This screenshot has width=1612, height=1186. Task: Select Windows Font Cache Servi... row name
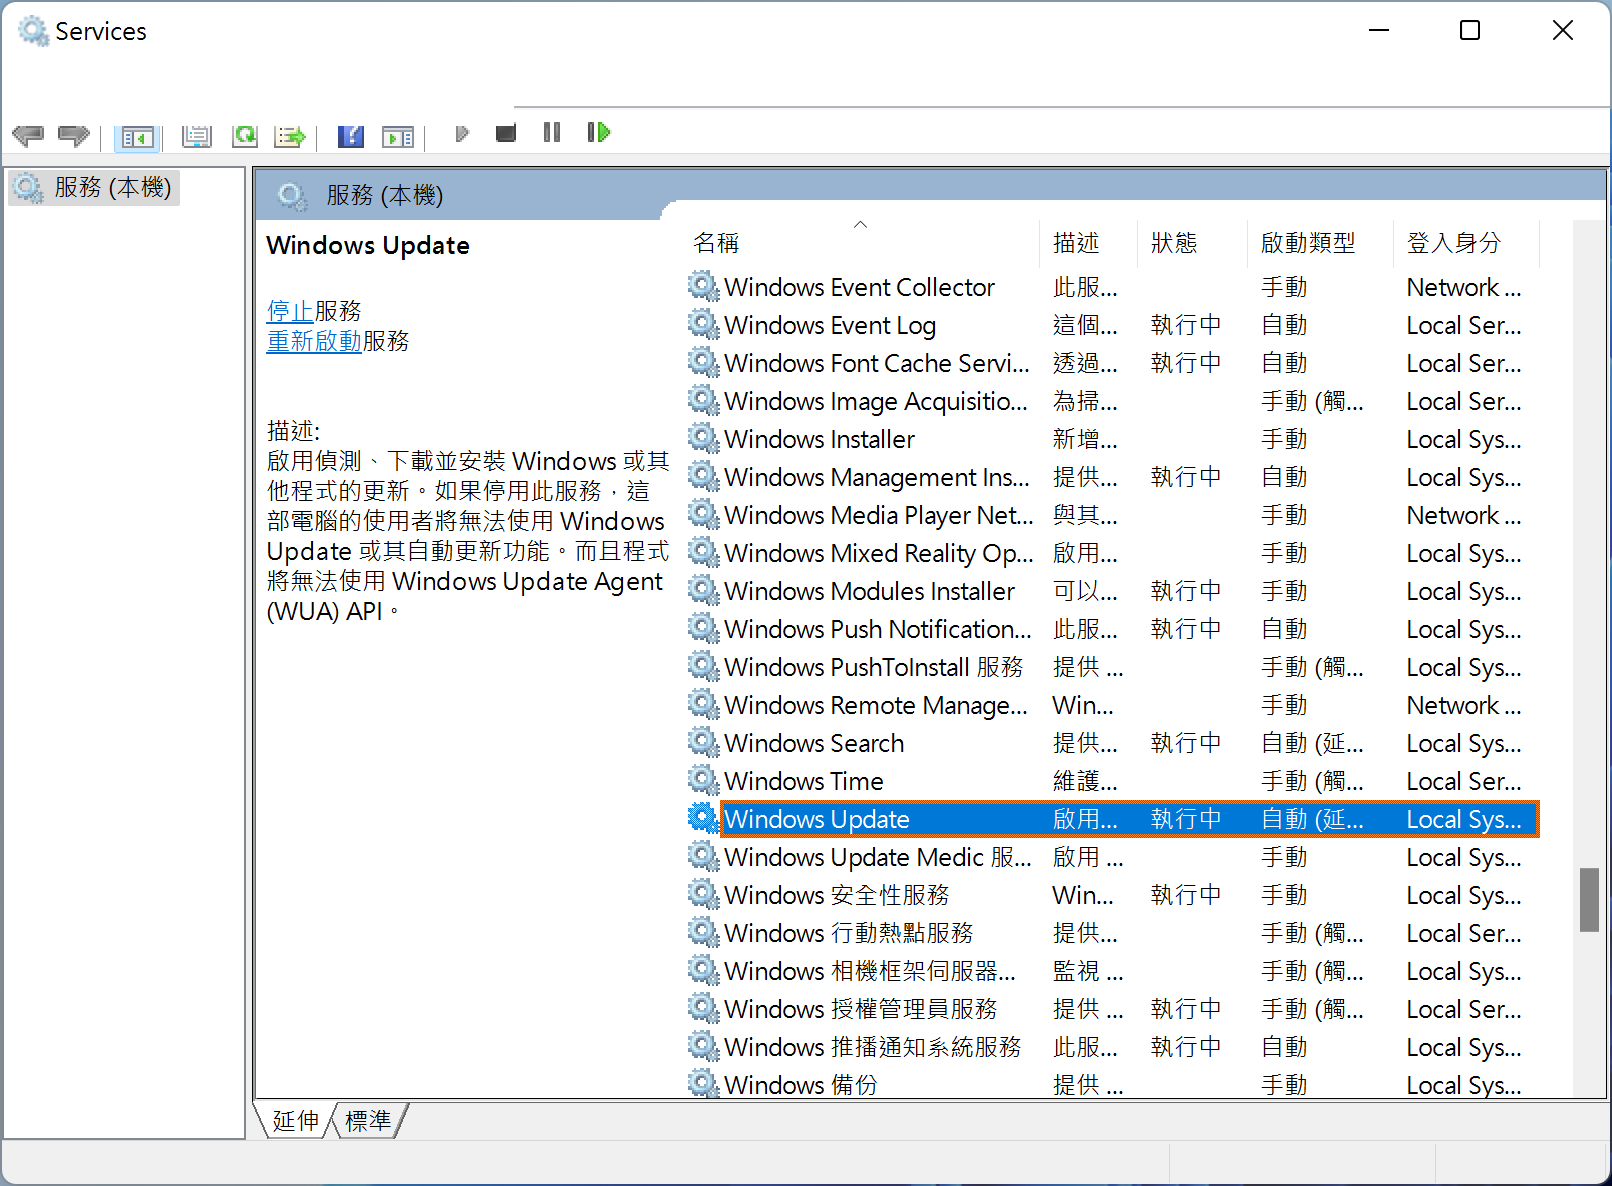[x=877, y=363]
